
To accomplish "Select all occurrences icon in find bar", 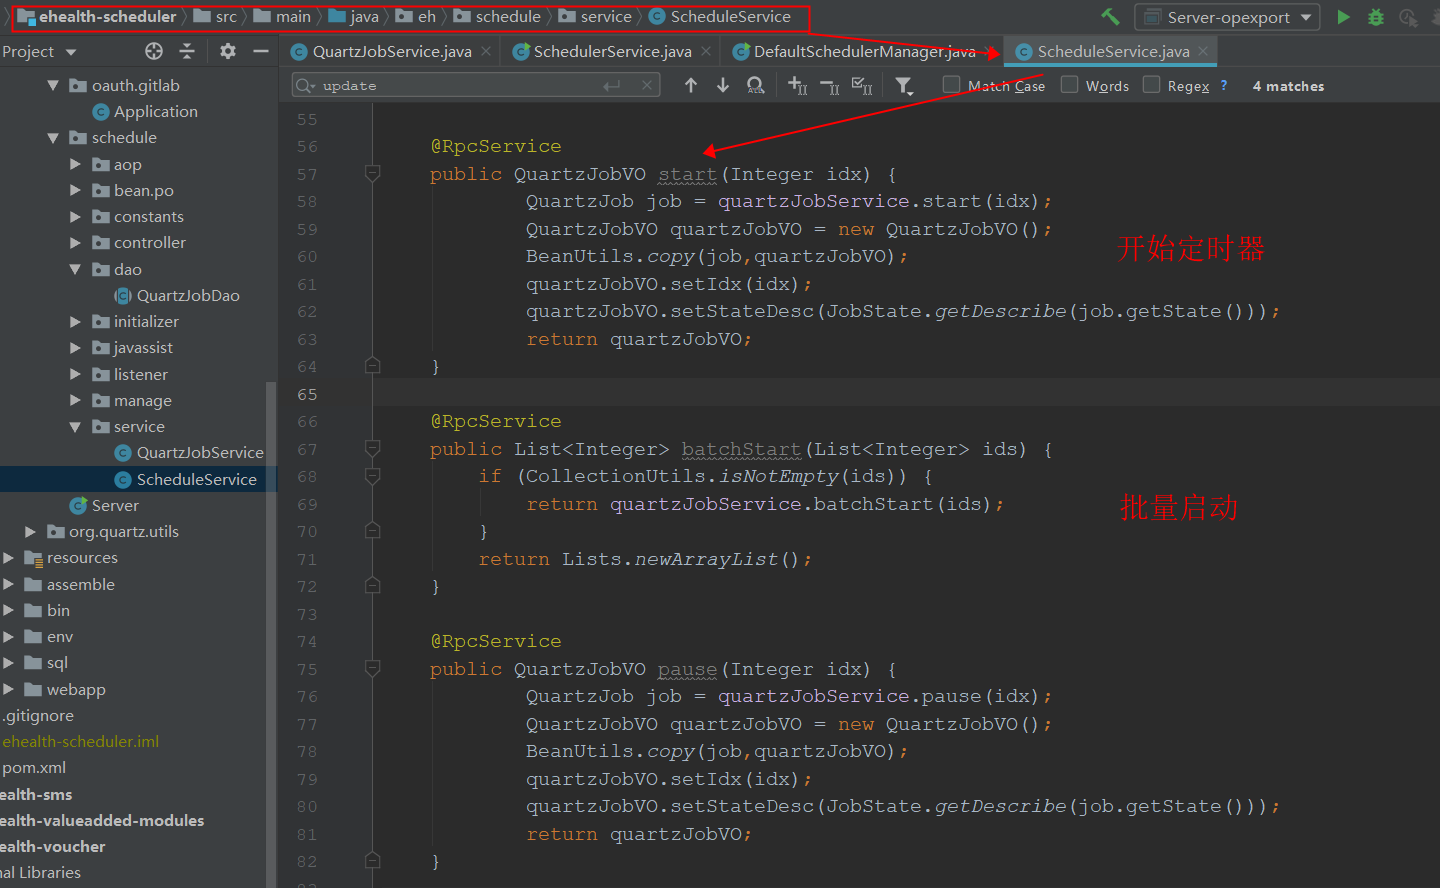I will (x=862, y=86).
